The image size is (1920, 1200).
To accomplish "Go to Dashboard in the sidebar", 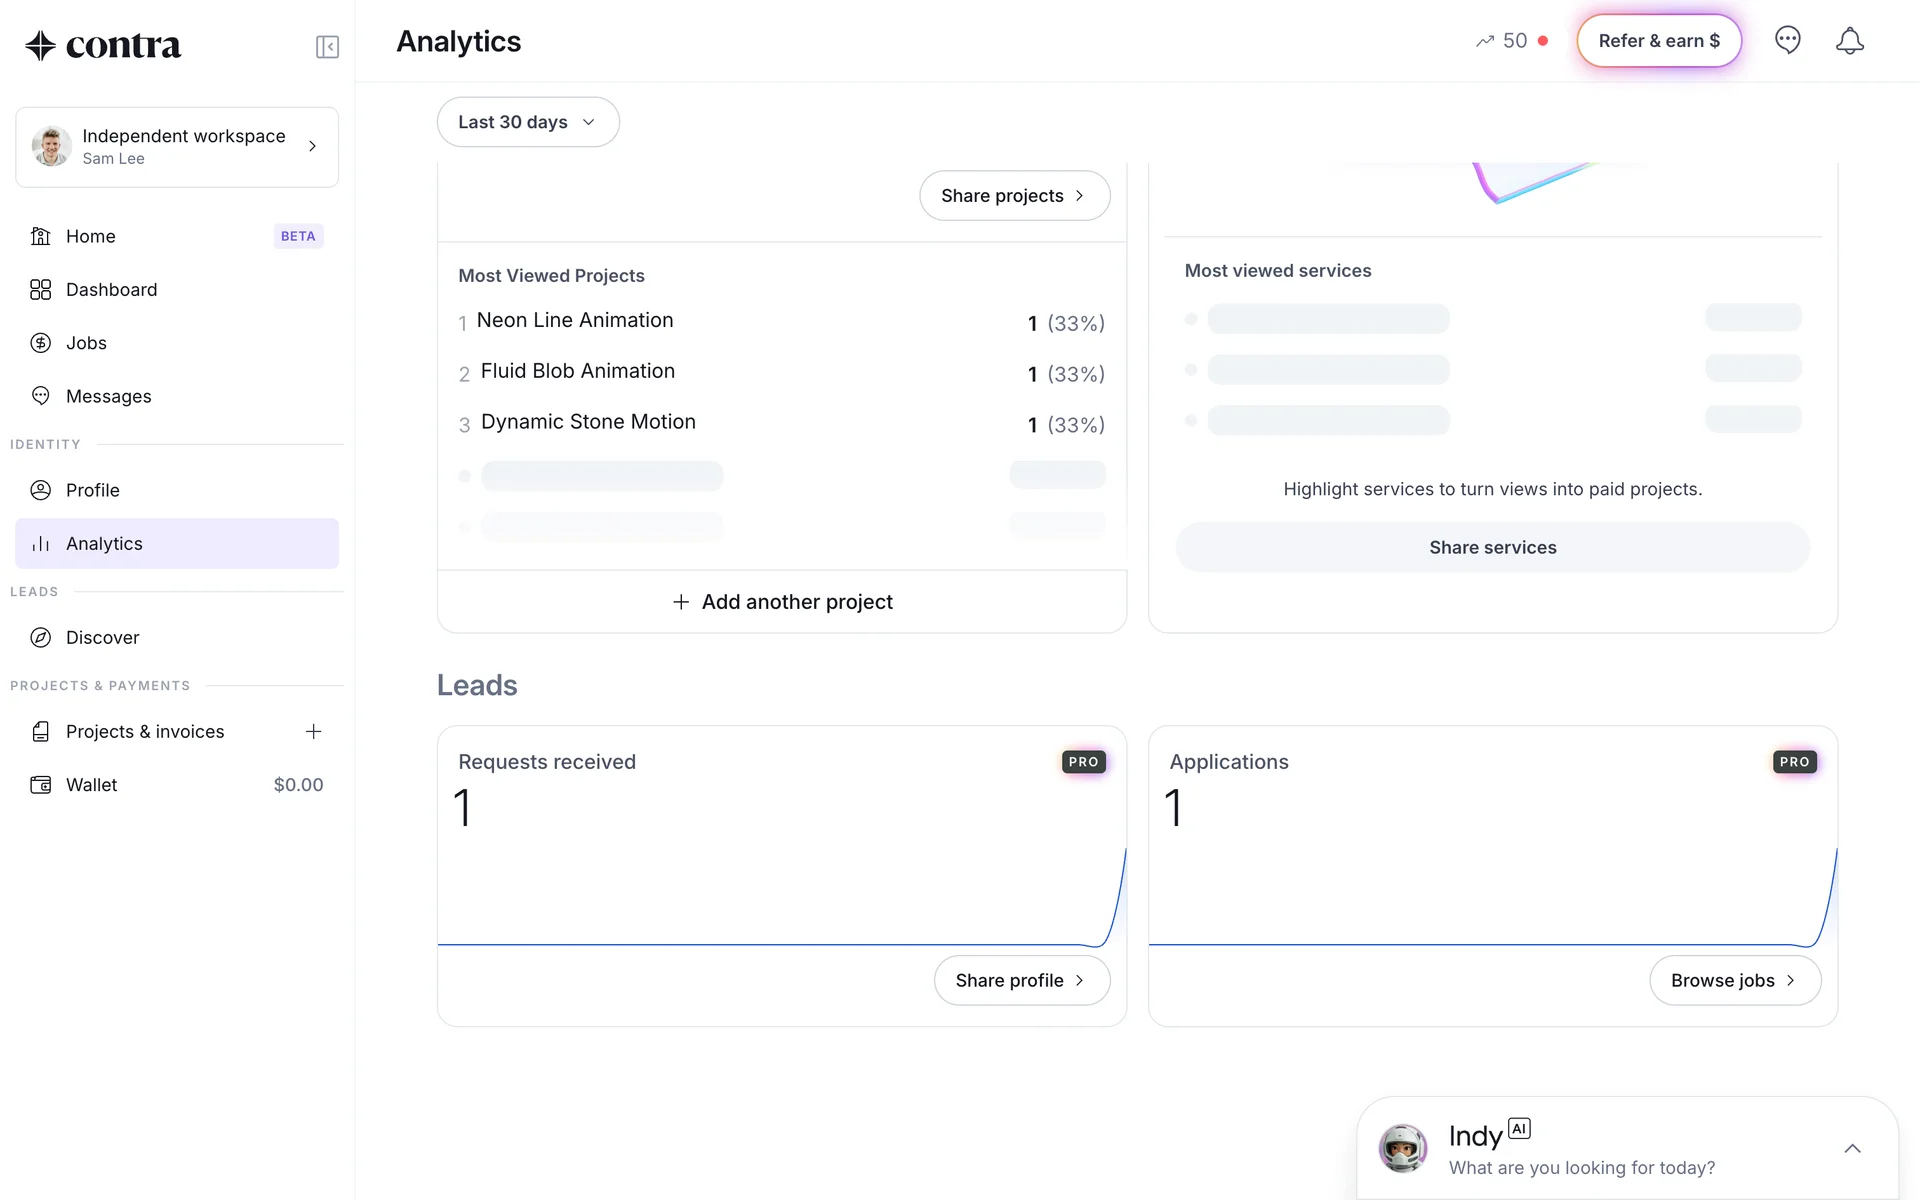I will [111, 290].
